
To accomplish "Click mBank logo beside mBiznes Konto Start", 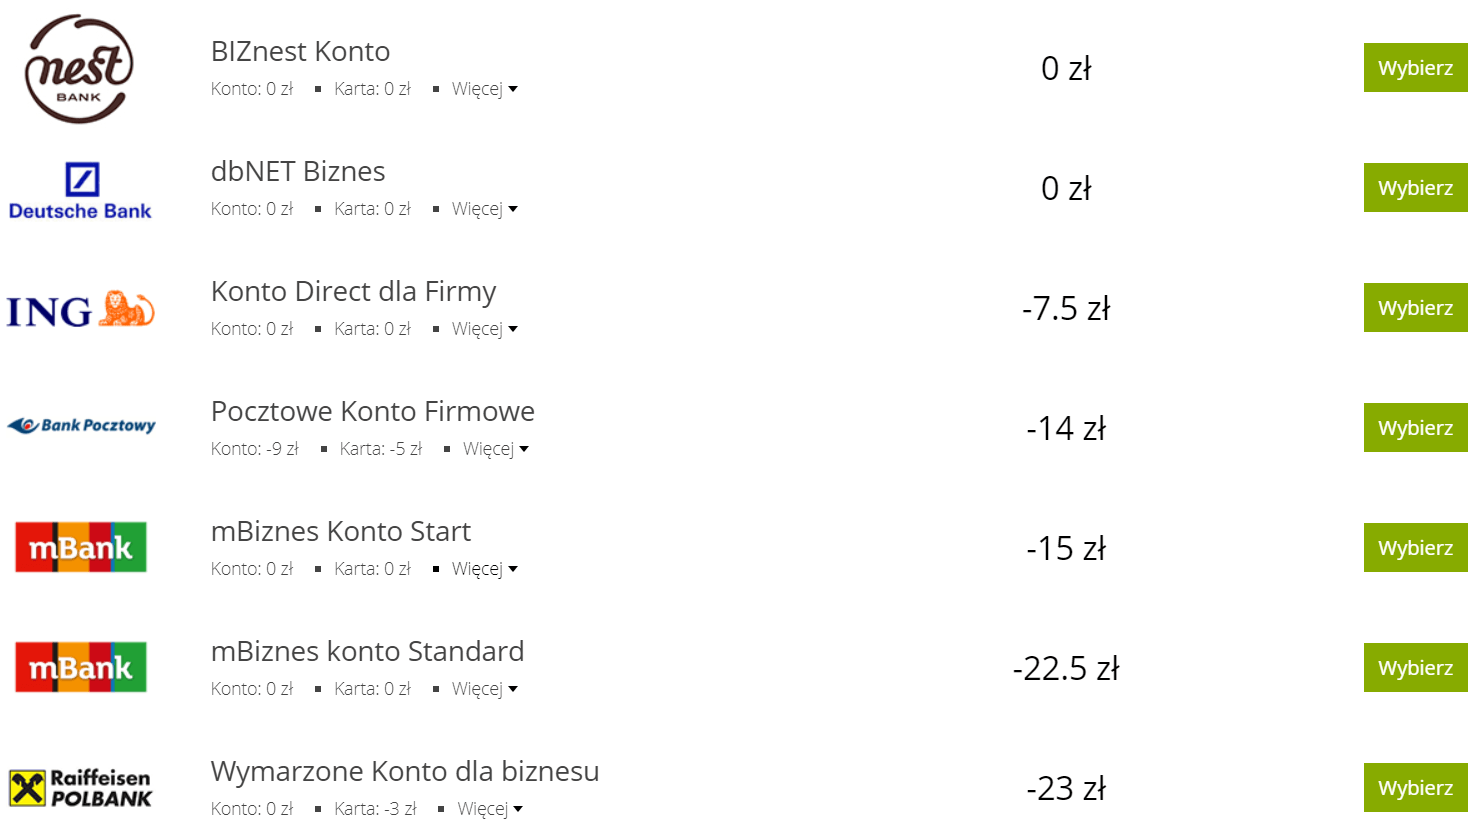I will 81,547.
